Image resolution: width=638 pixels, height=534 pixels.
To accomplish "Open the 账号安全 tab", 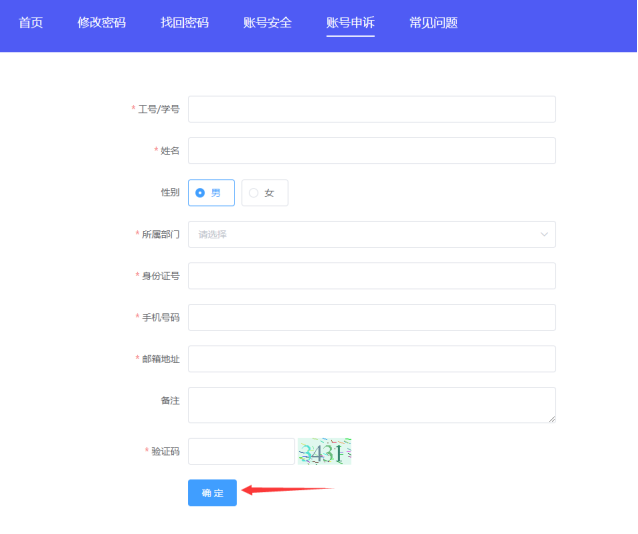I will 267,22.
